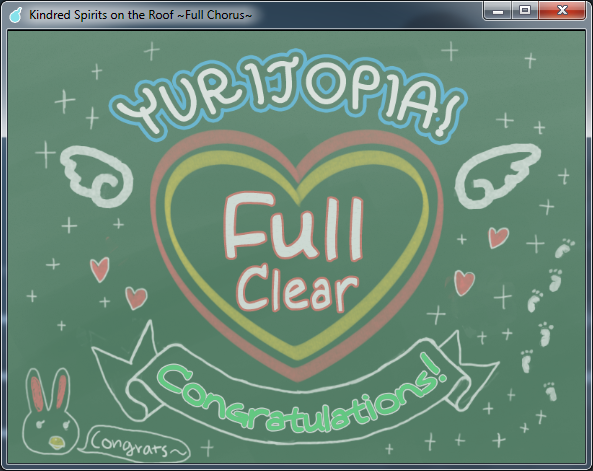
Task: Minimize the Kindred Spirits window
Action: click(498, 11)
